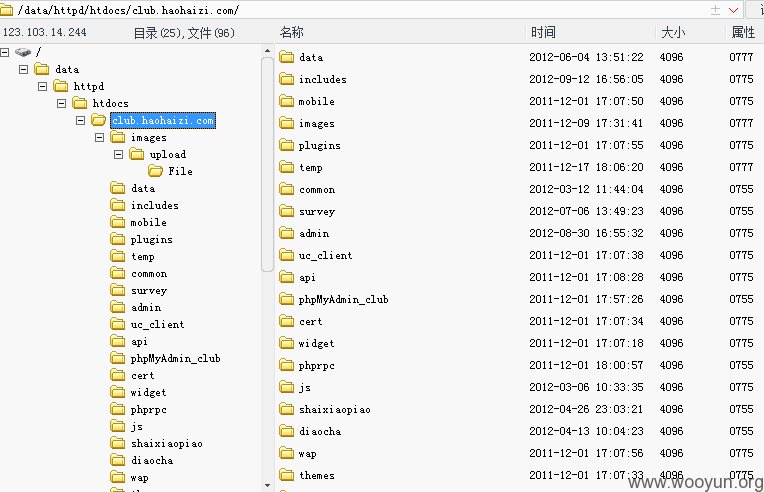Click timestamp 2012-09-12 16:56:05
Viewport: 764px width, 492px height.
tap(586, 79)
